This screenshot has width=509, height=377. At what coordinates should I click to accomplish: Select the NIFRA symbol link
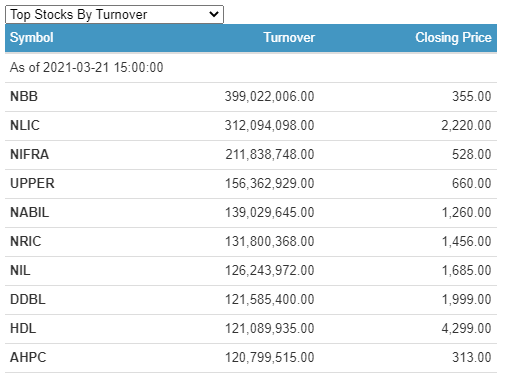pos(30,155)
